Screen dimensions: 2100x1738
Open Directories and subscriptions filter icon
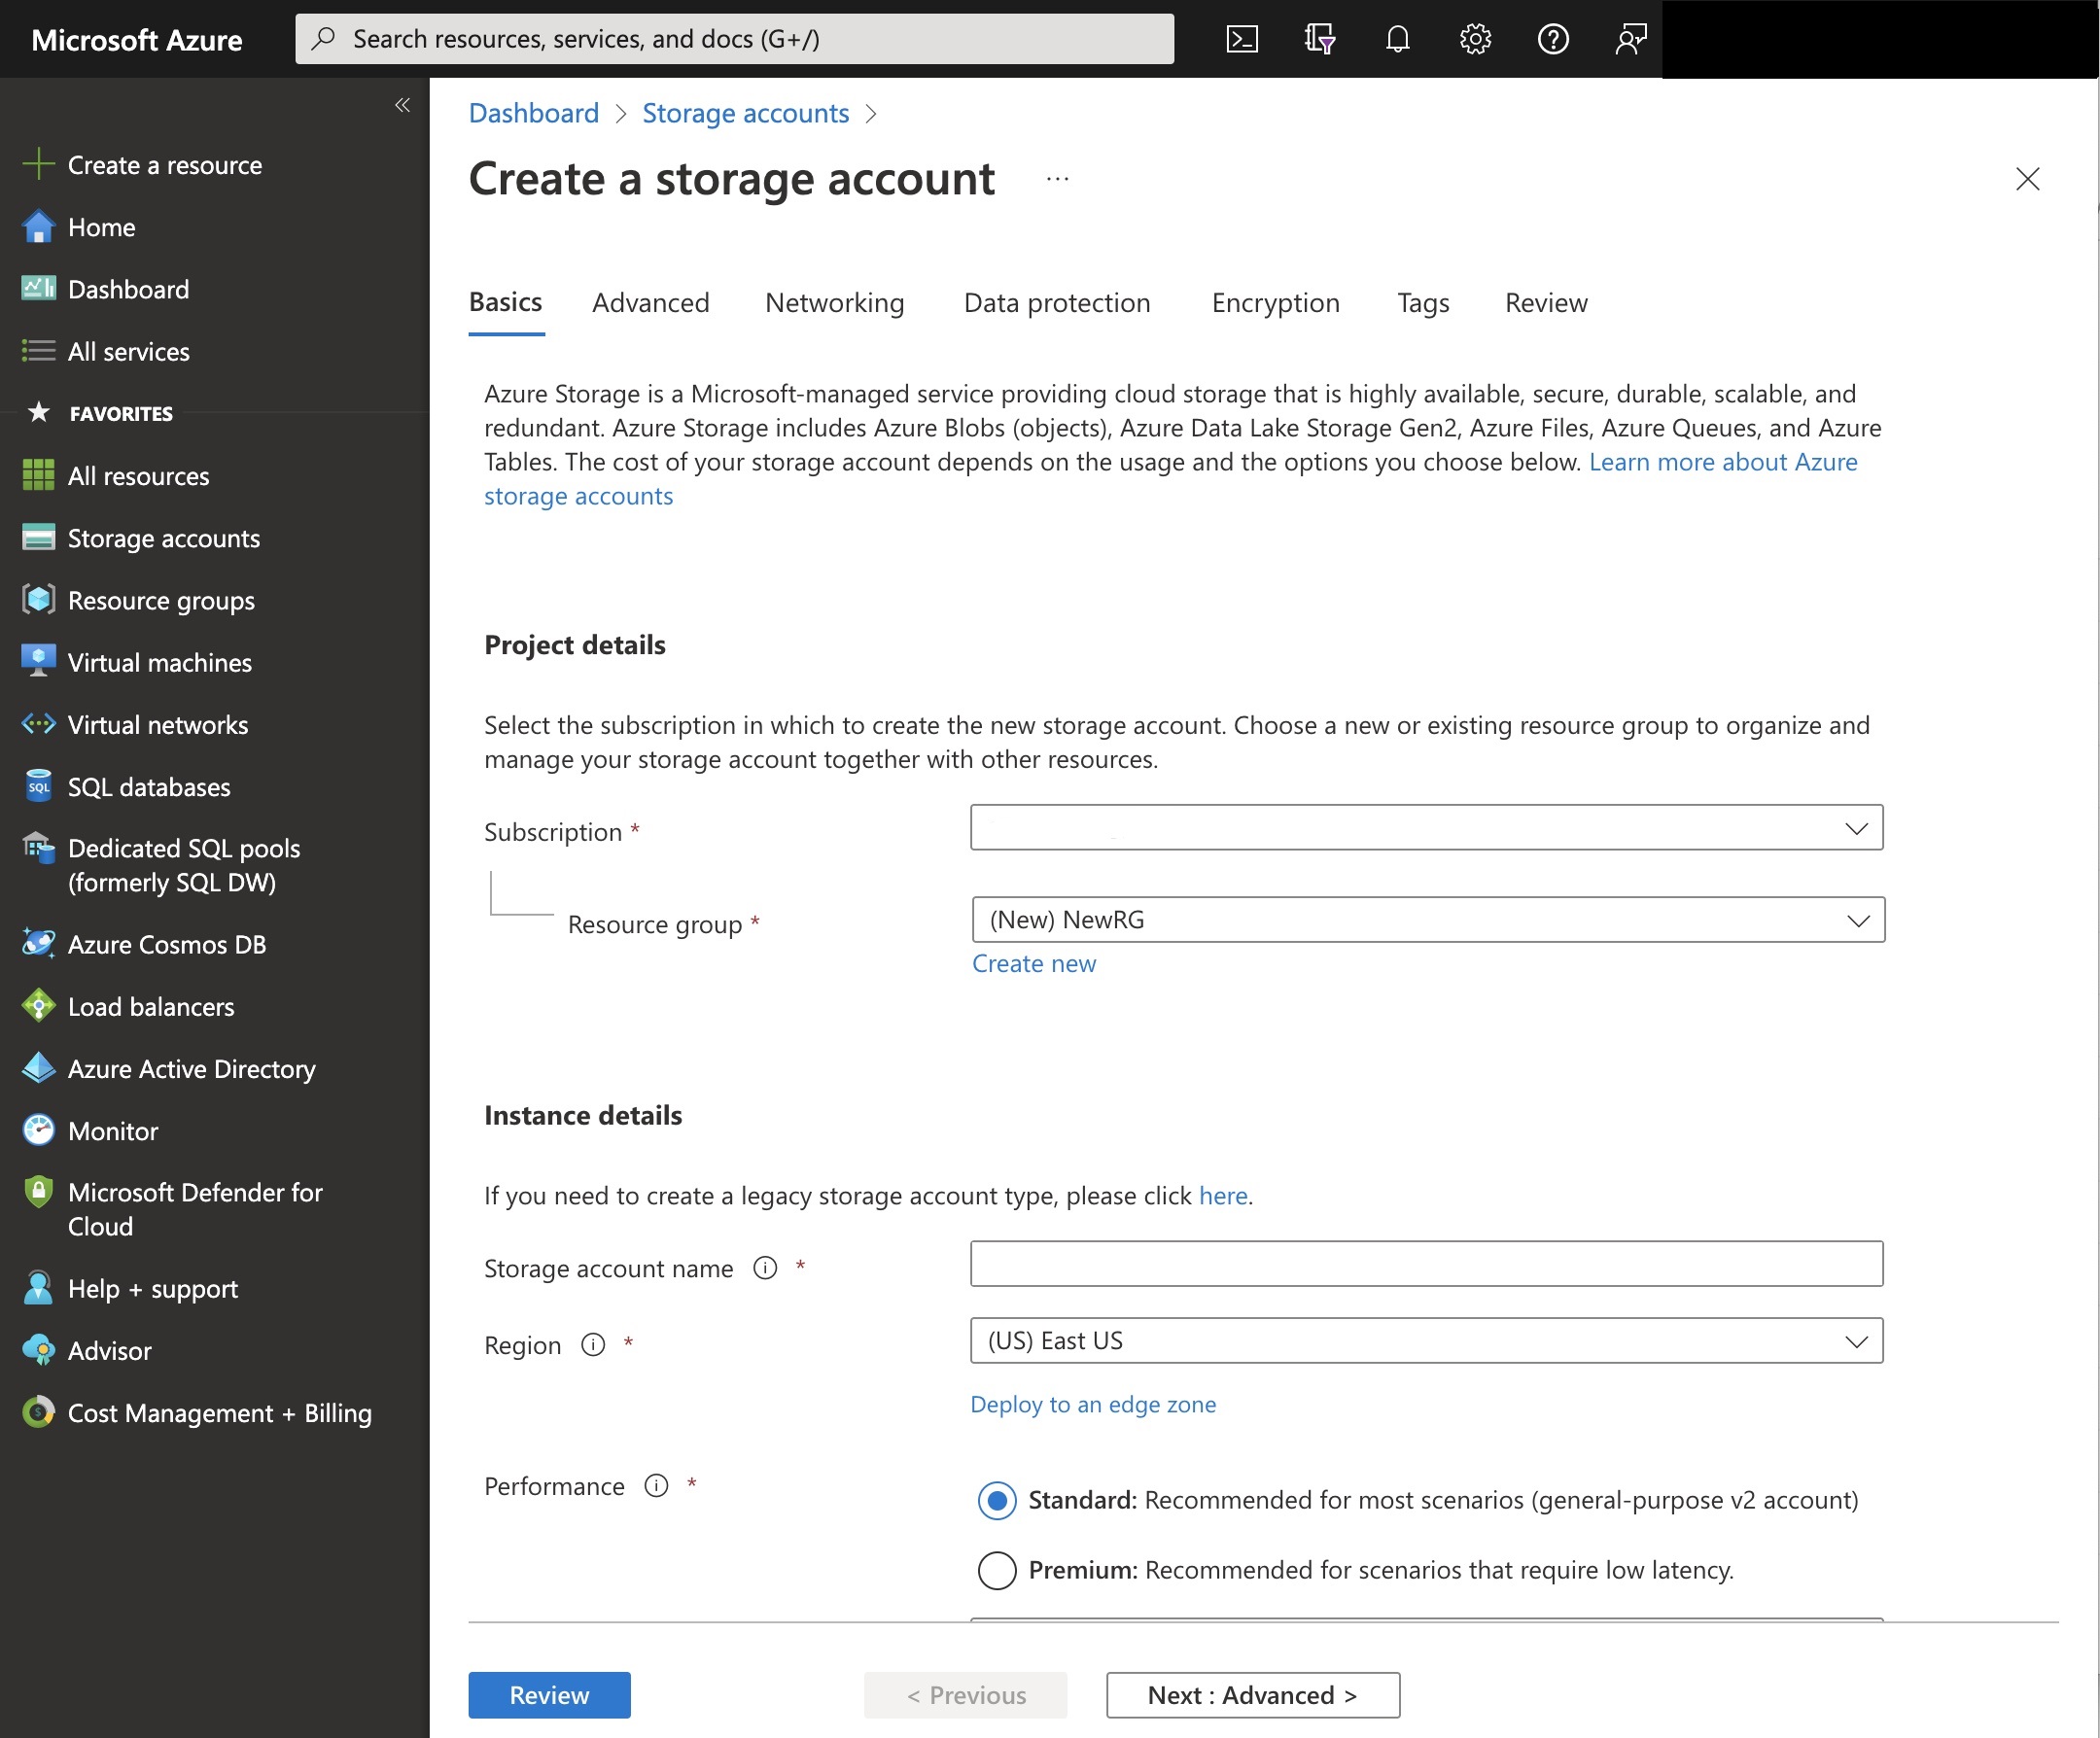coord(1319,39)
